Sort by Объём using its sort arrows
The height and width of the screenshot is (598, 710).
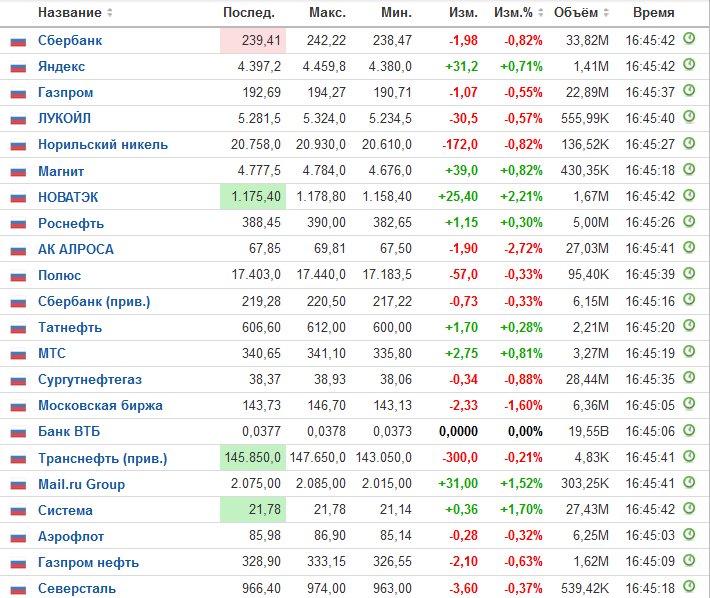[x=606, y=13]
